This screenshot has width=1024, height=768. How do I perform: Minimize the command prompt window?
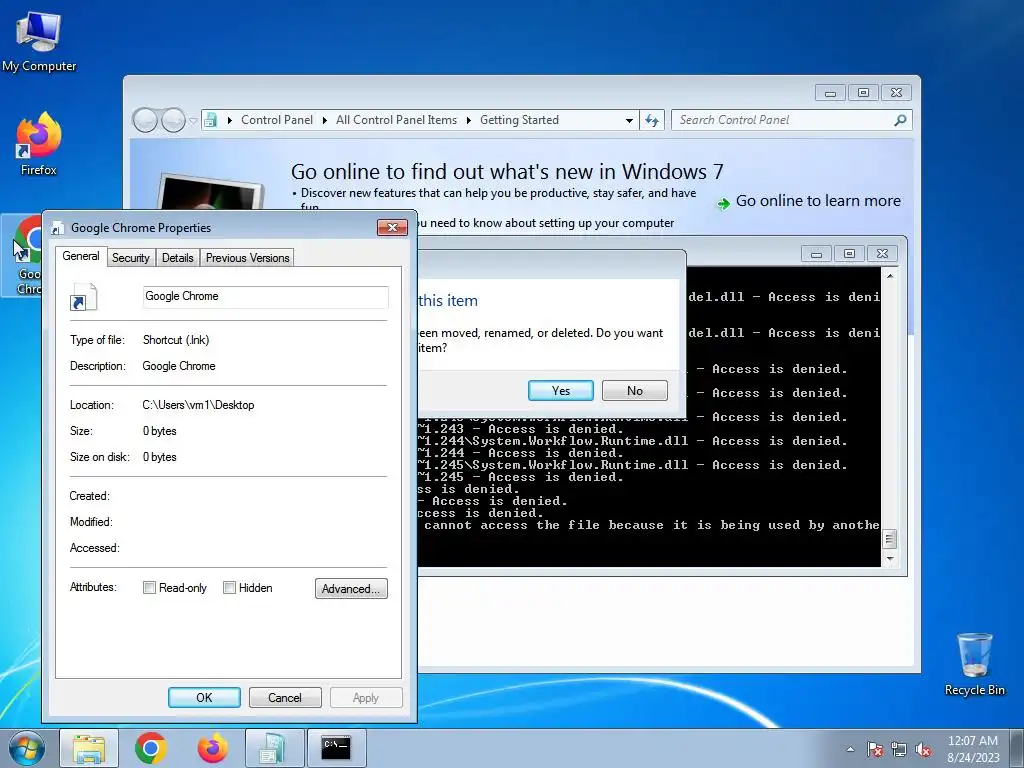[x=816, y=253]
